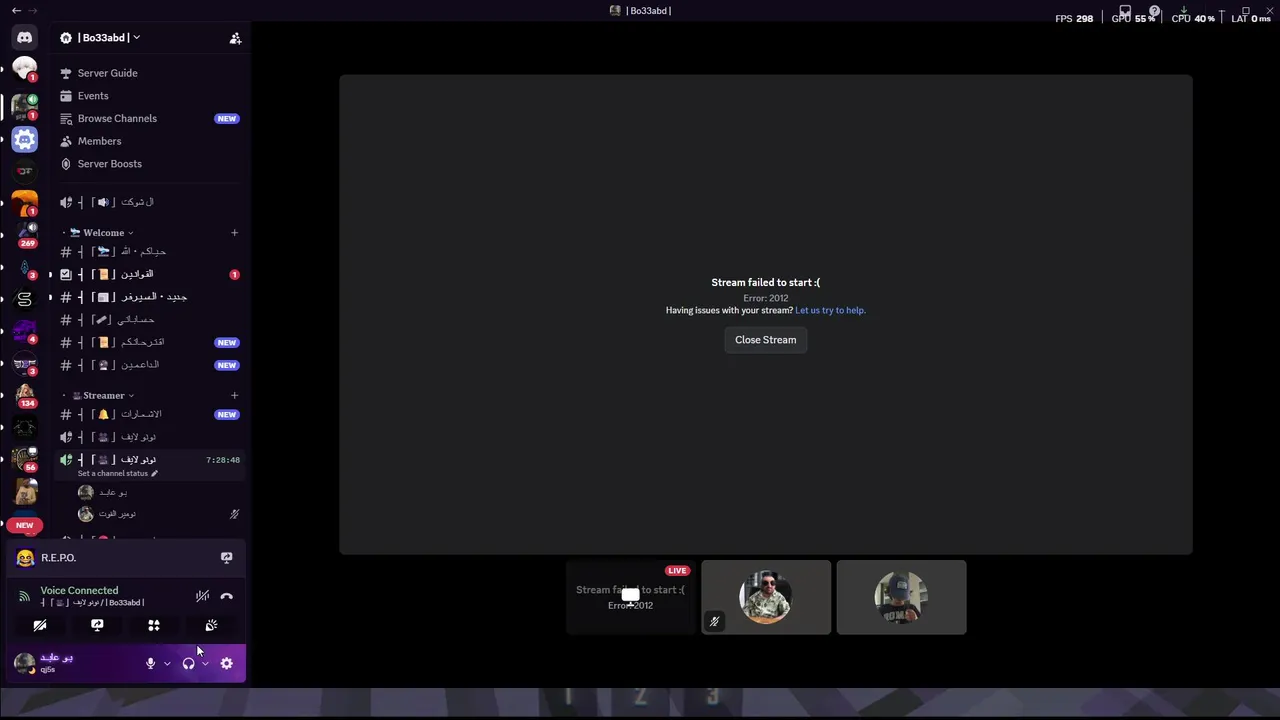This screenshot has height=720, width=1280.
Task: Open purple car server icon with badge 4
Action: 25,331
